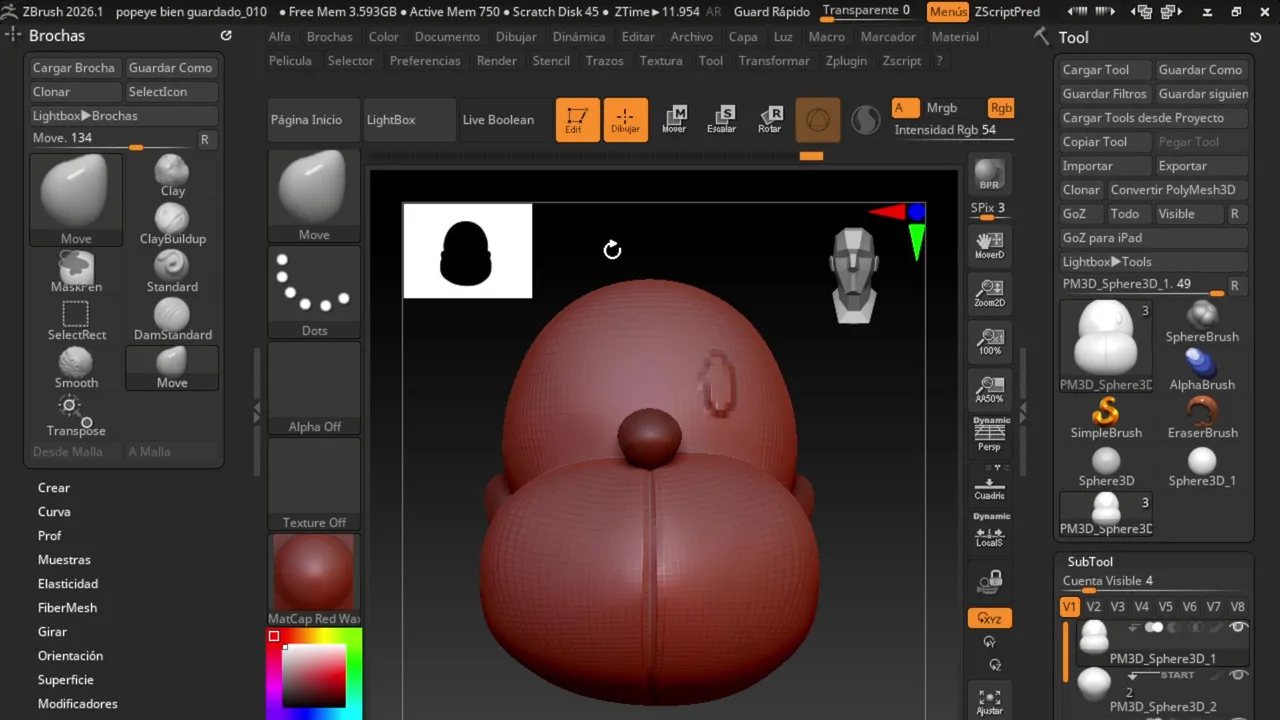Toggle Dibujar draw mode
The height and width of the screenshot is (720, 1280).
click(626, 120)
